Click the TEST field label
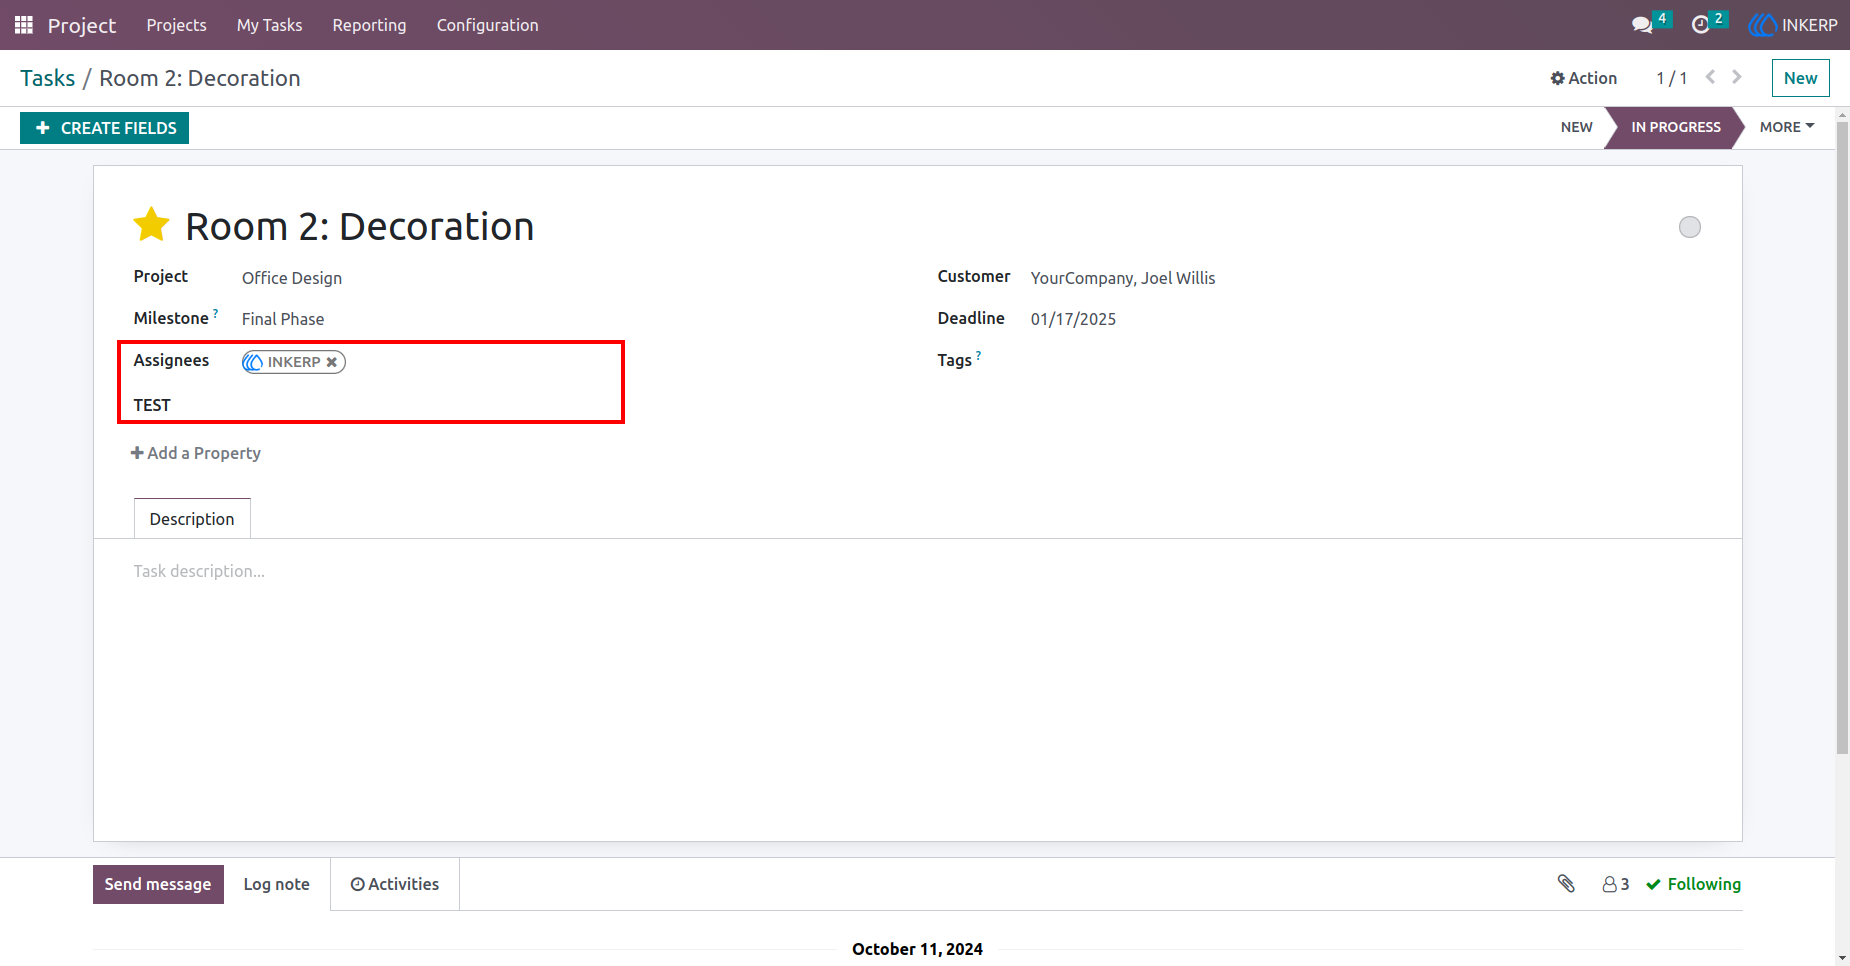The width and height of the screenshot is (1850, 966). 152,405
